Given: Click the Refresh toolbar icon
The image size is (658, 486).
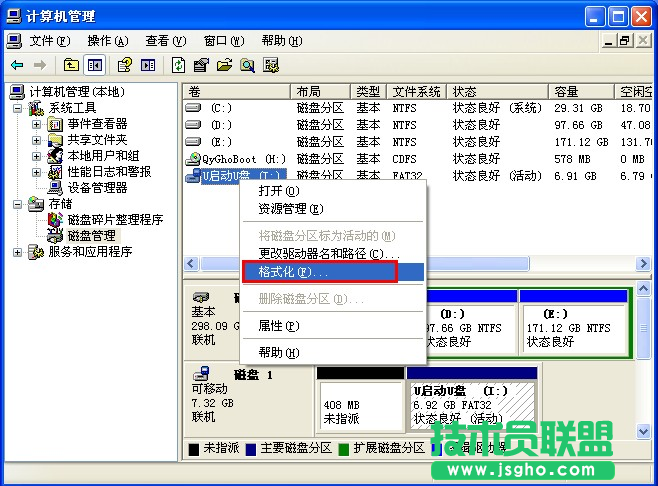Looking at the screenshot, I should pos(177,65).
